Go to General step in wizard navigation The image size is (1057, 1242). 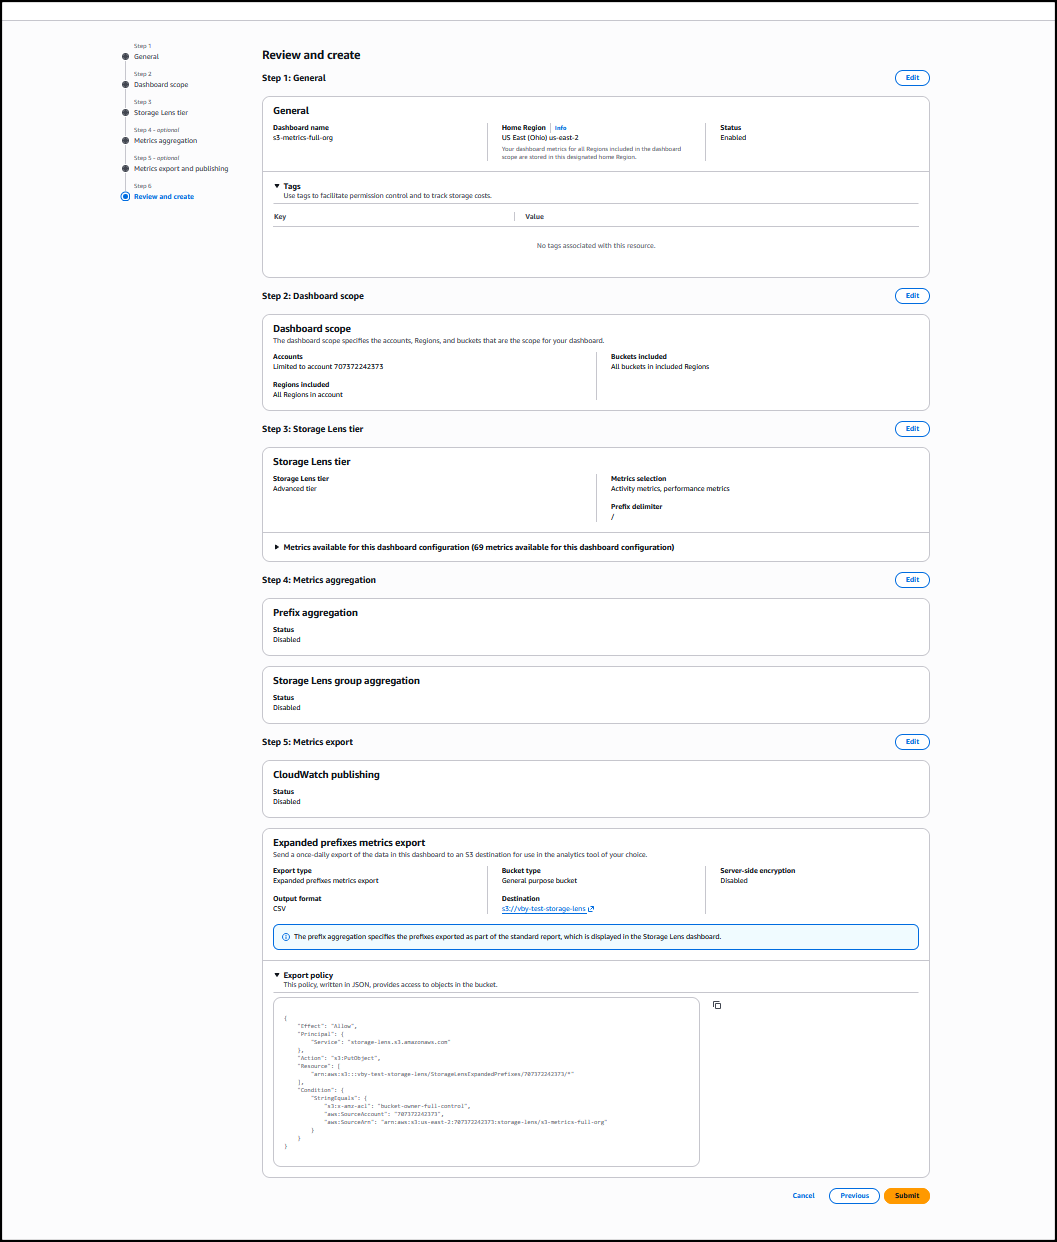147,57
